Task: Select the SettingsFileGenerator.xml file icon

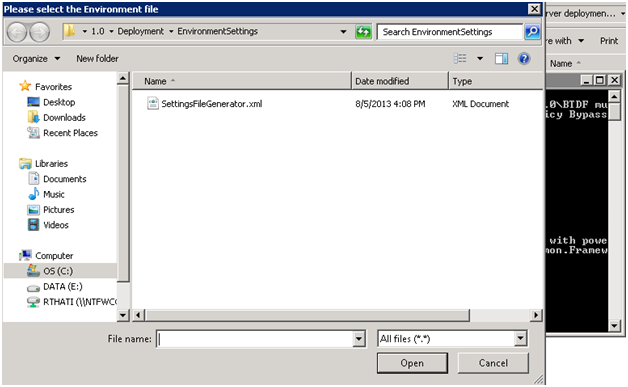Action: [153, 103]
